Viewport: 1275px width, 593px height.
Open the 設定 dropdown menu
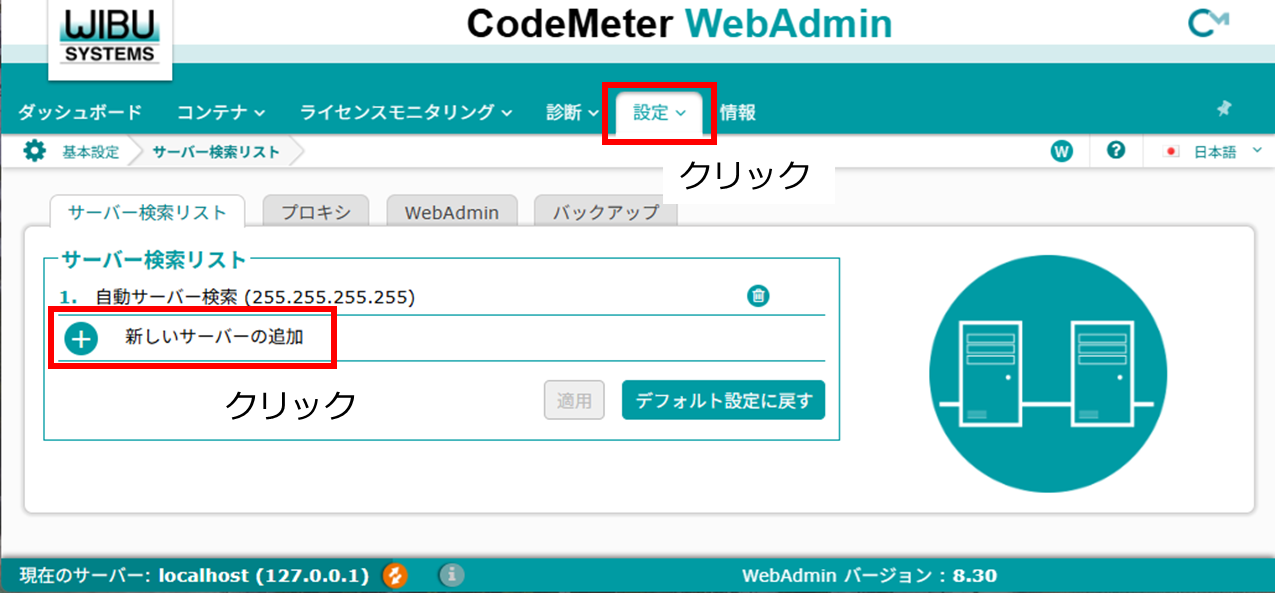659,113
